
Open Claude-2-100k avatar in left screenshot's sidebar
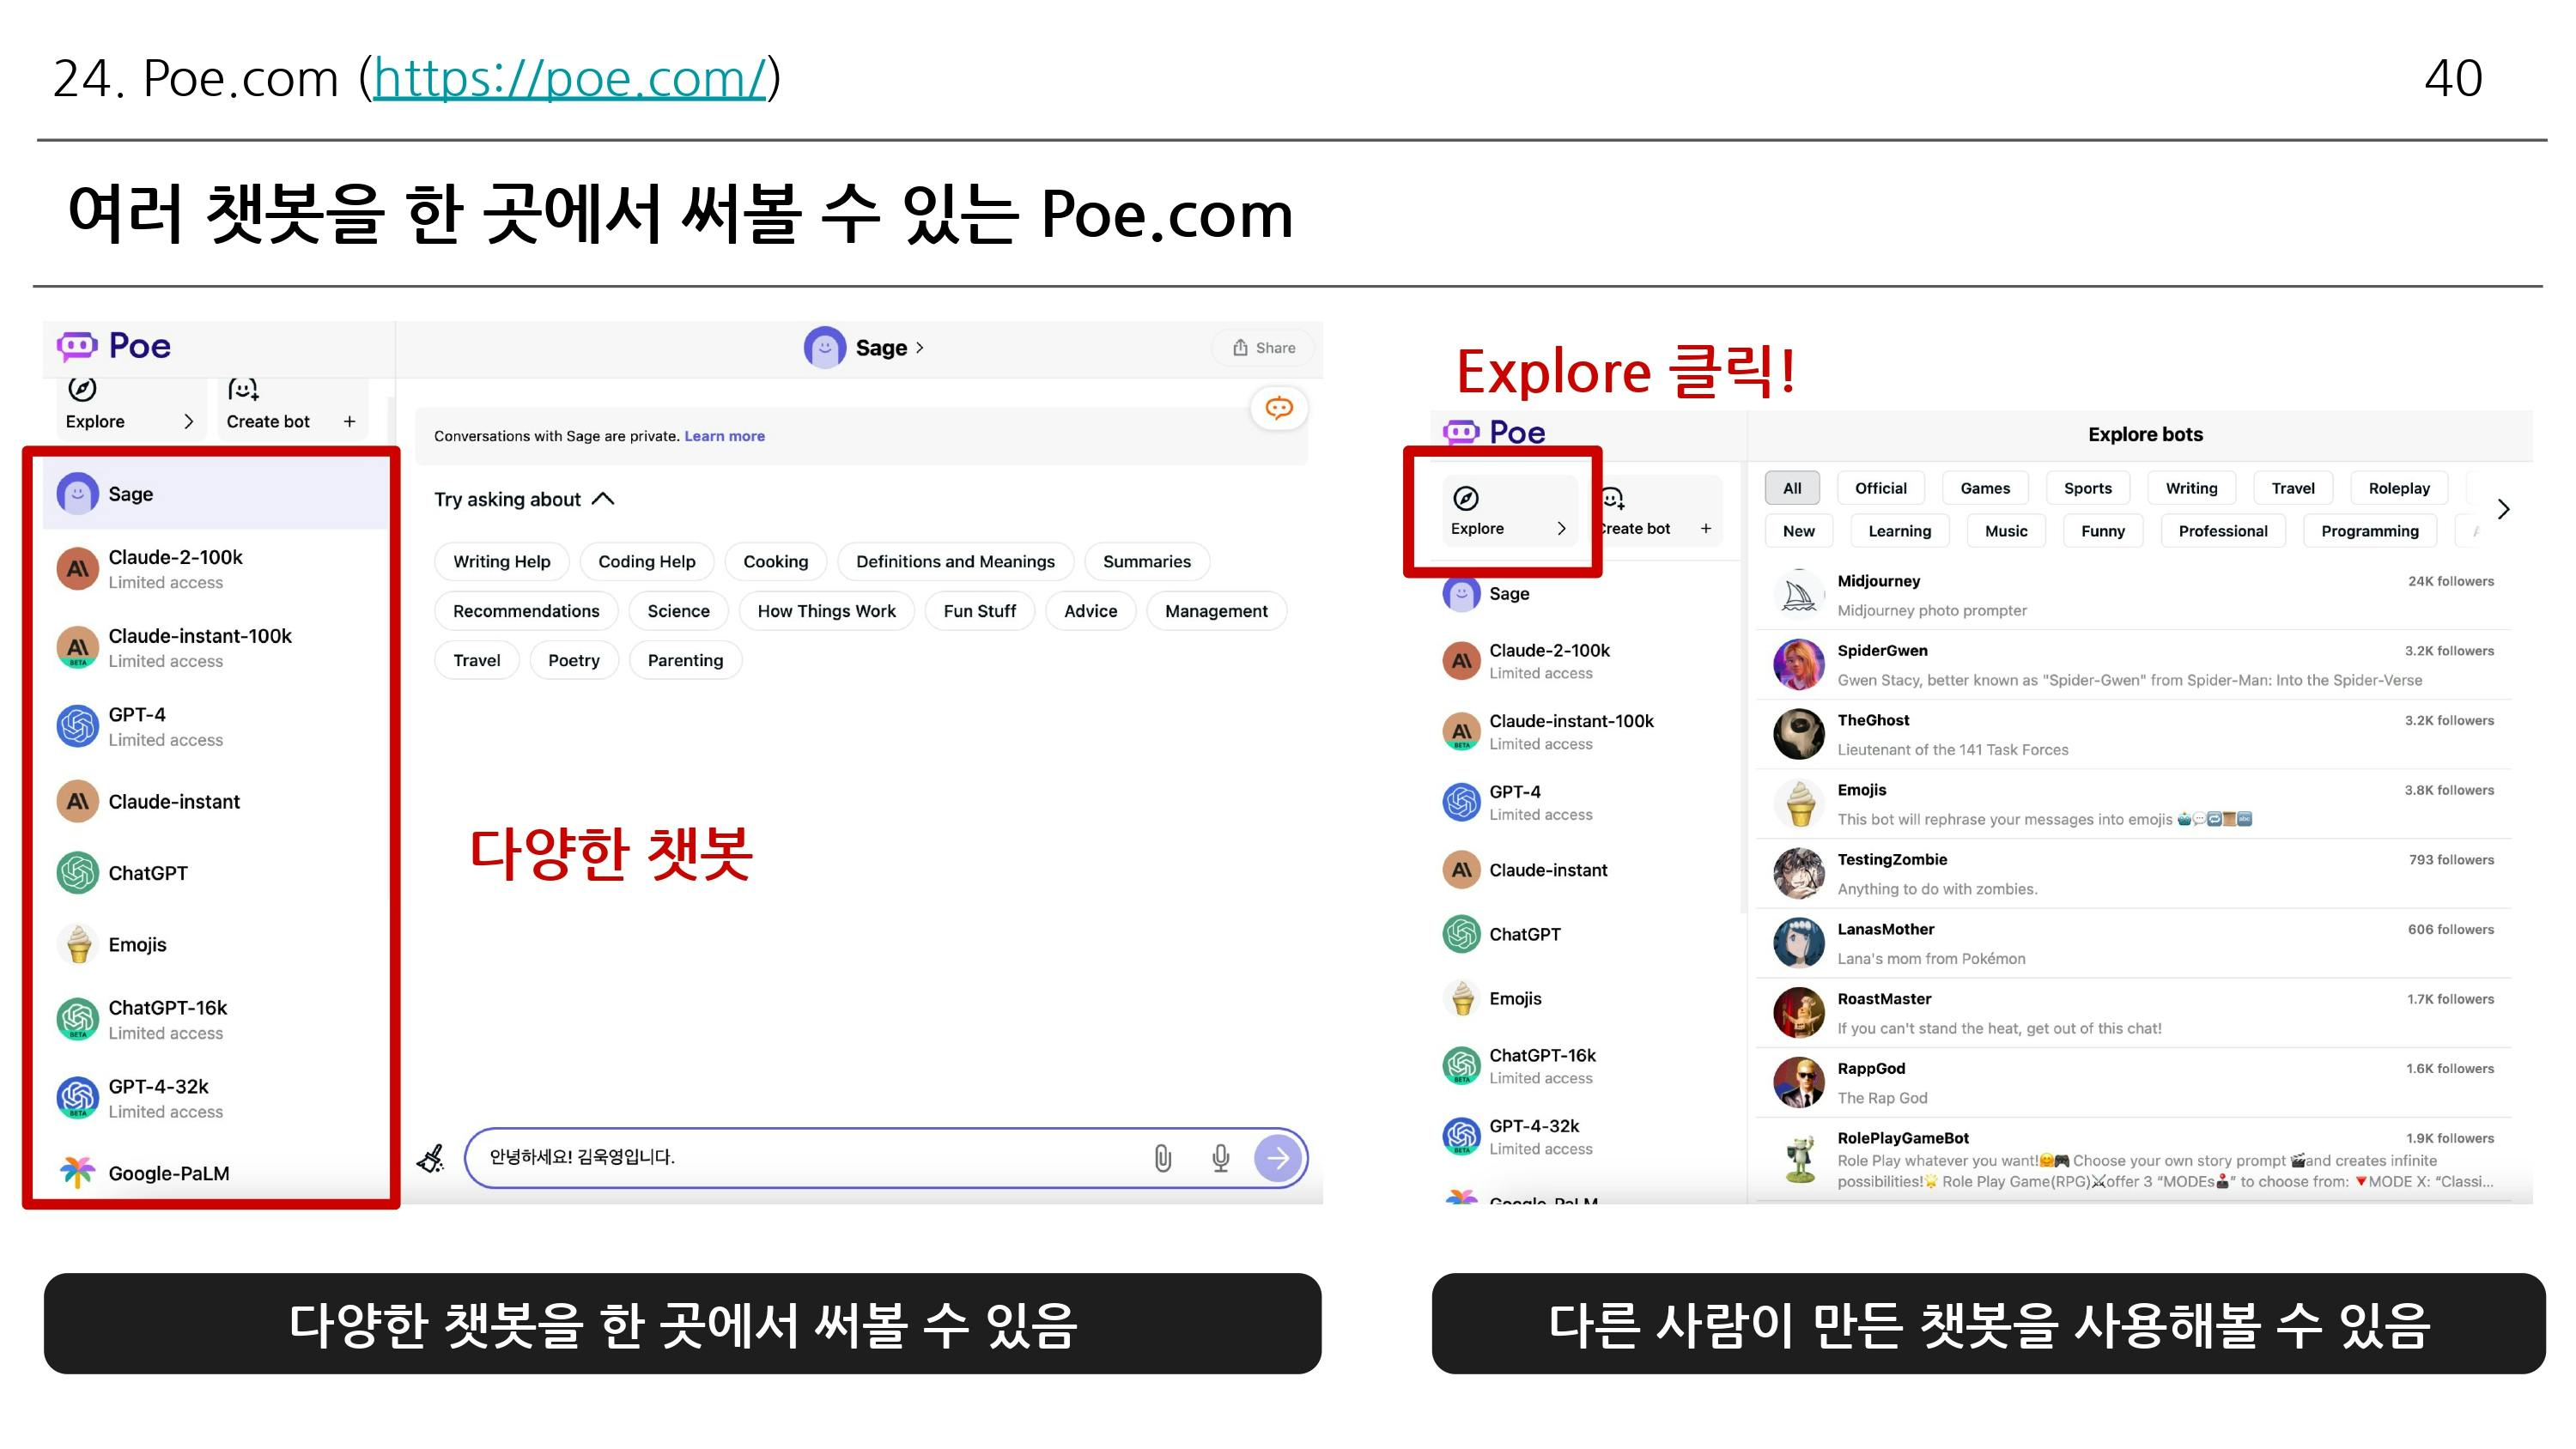pyautogui.click(x=77, y=569)
